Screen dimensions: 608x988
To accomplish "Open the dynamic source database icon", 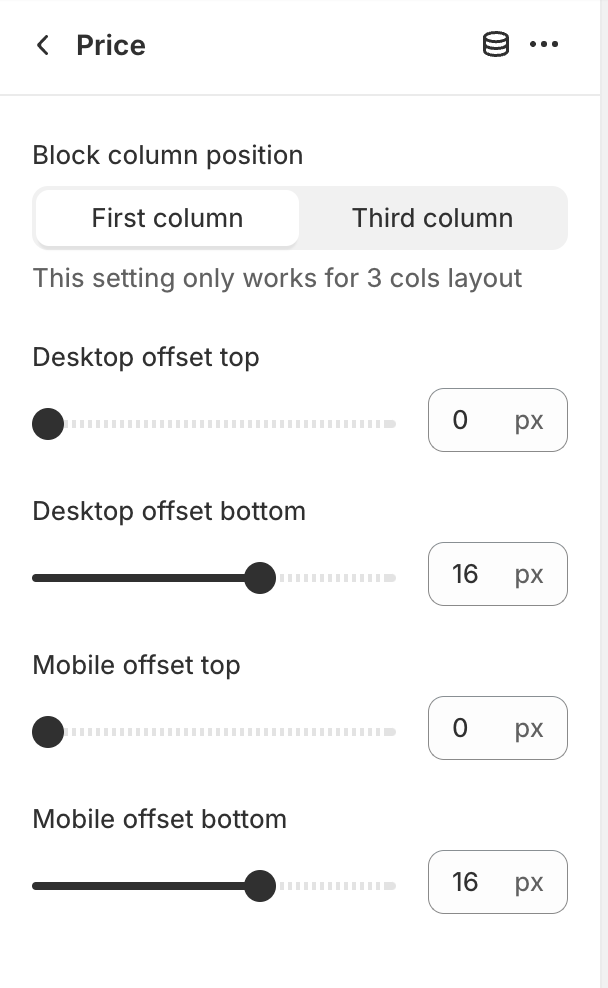I will pos(496,45).
